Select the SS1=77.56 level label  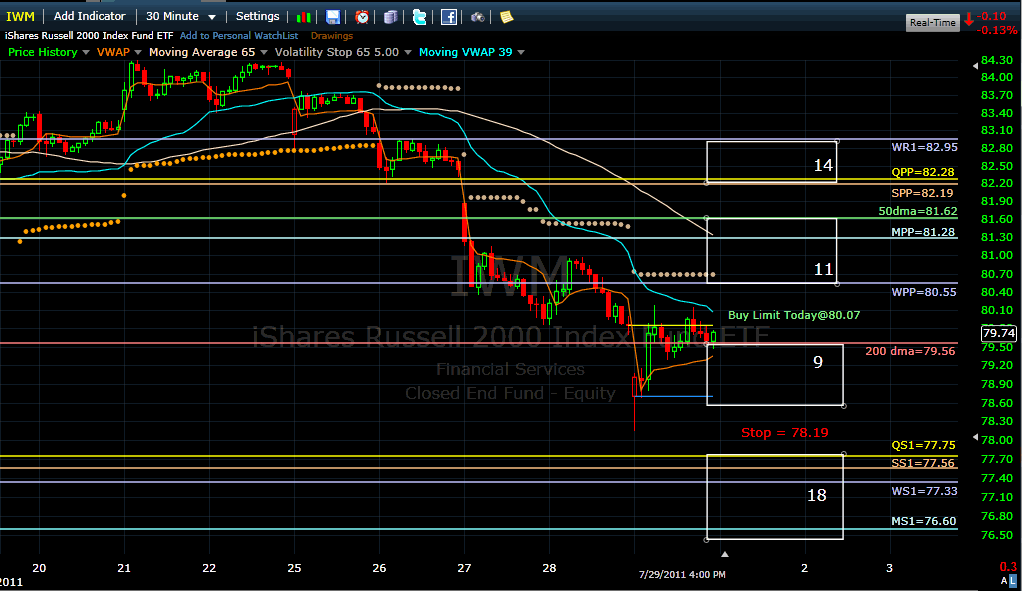click(923, 463)
